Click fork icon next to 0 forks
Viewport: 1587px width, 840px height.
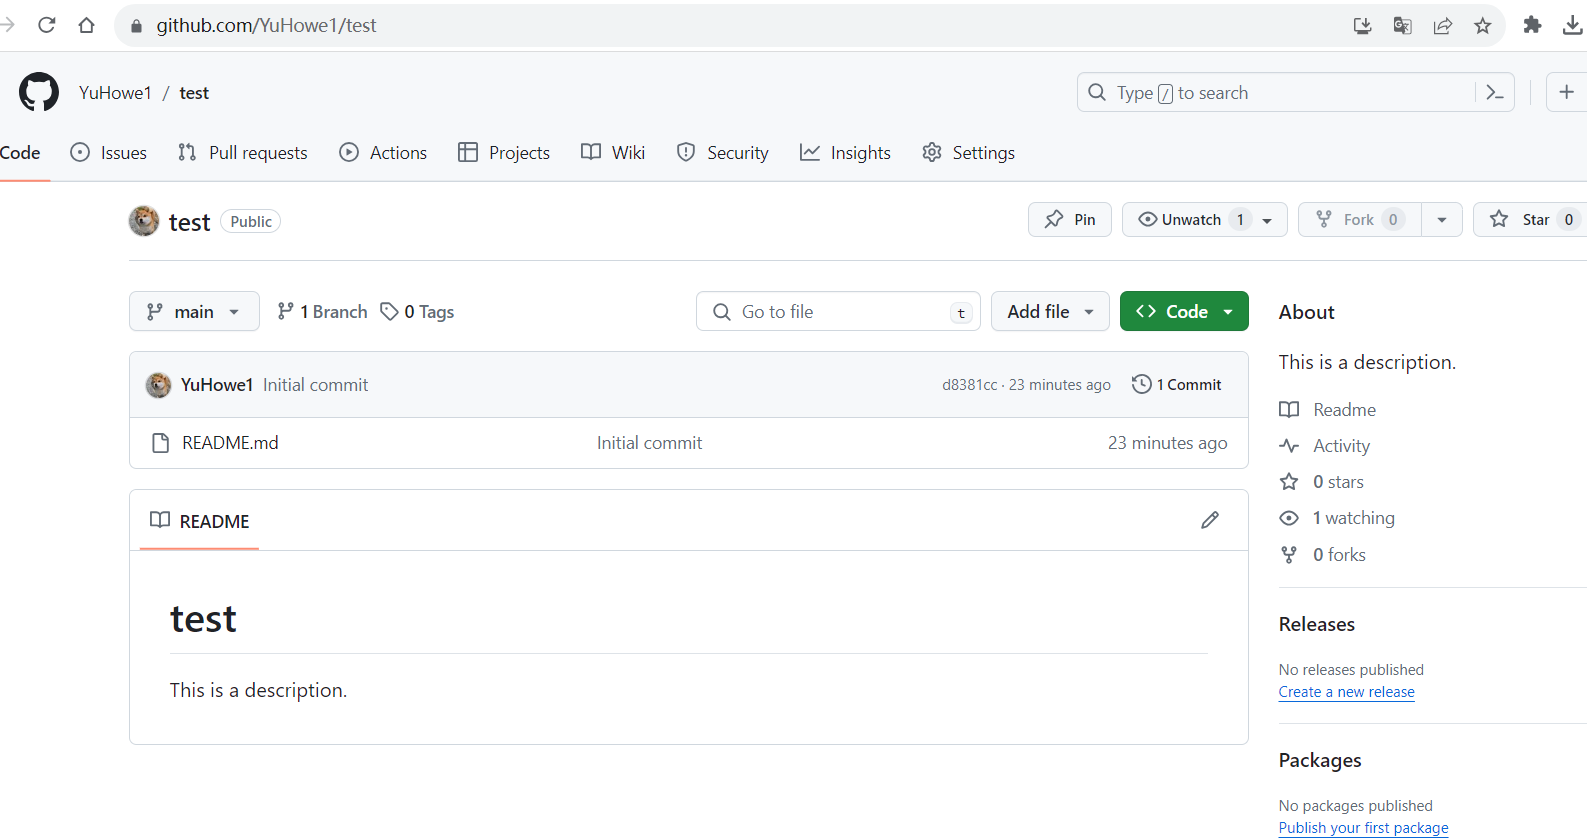coord(1289,555)
